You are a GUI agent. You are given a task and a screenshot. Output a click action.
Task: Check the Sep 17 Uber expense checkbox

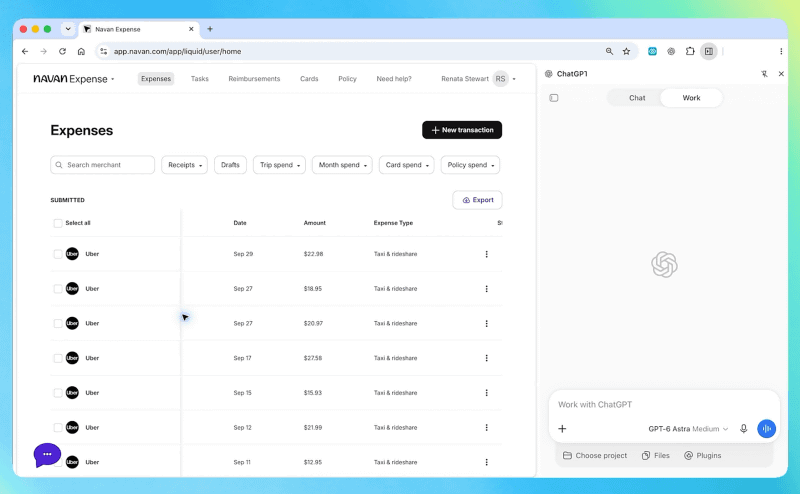pos(58,358)
